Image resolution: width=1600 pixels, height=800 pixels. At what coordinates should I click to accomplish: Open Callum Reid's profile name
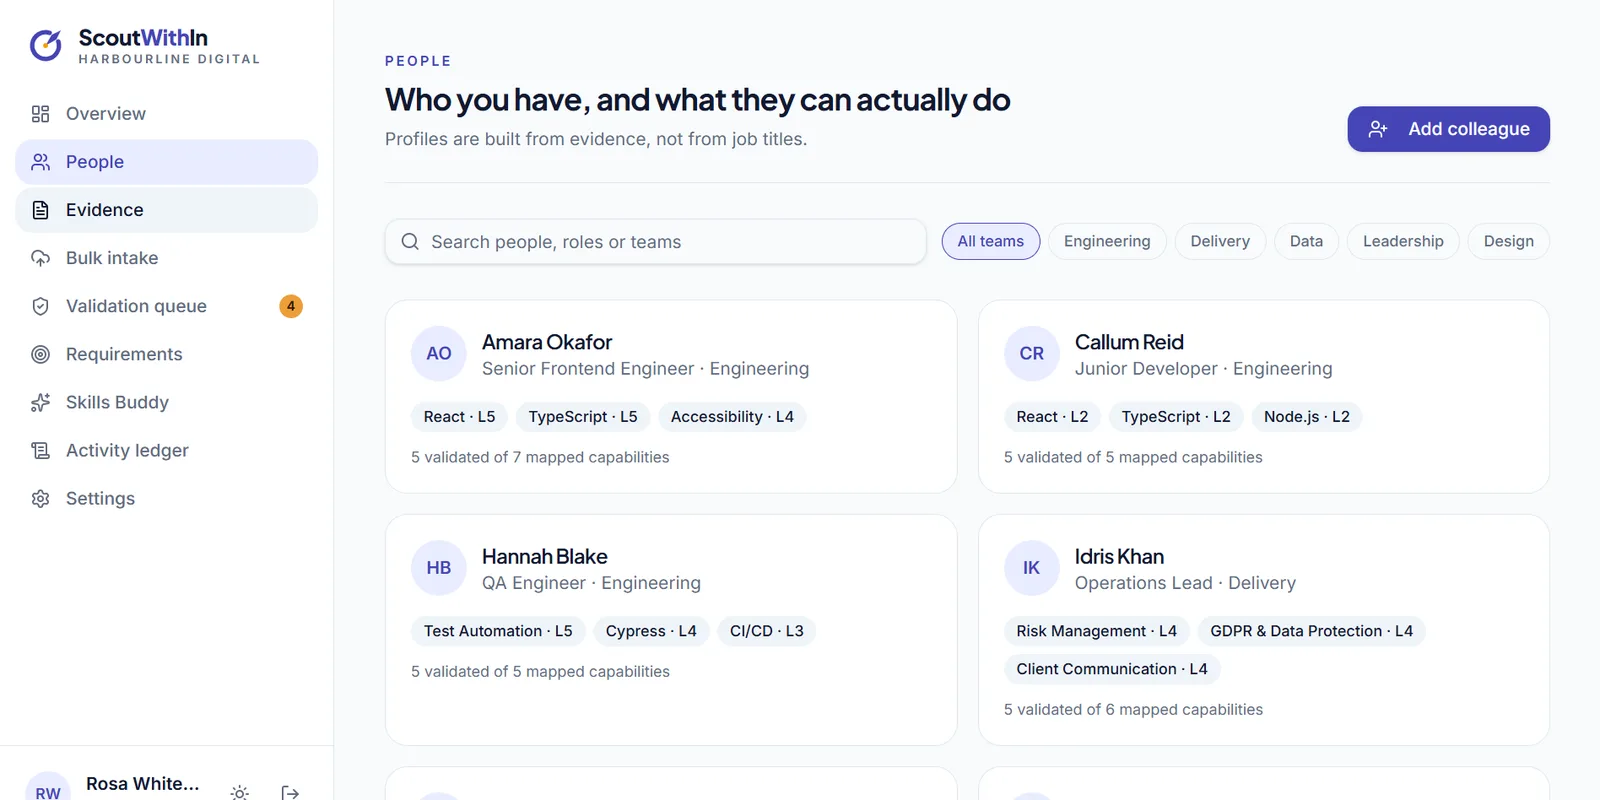click(x=1129, y=342)
